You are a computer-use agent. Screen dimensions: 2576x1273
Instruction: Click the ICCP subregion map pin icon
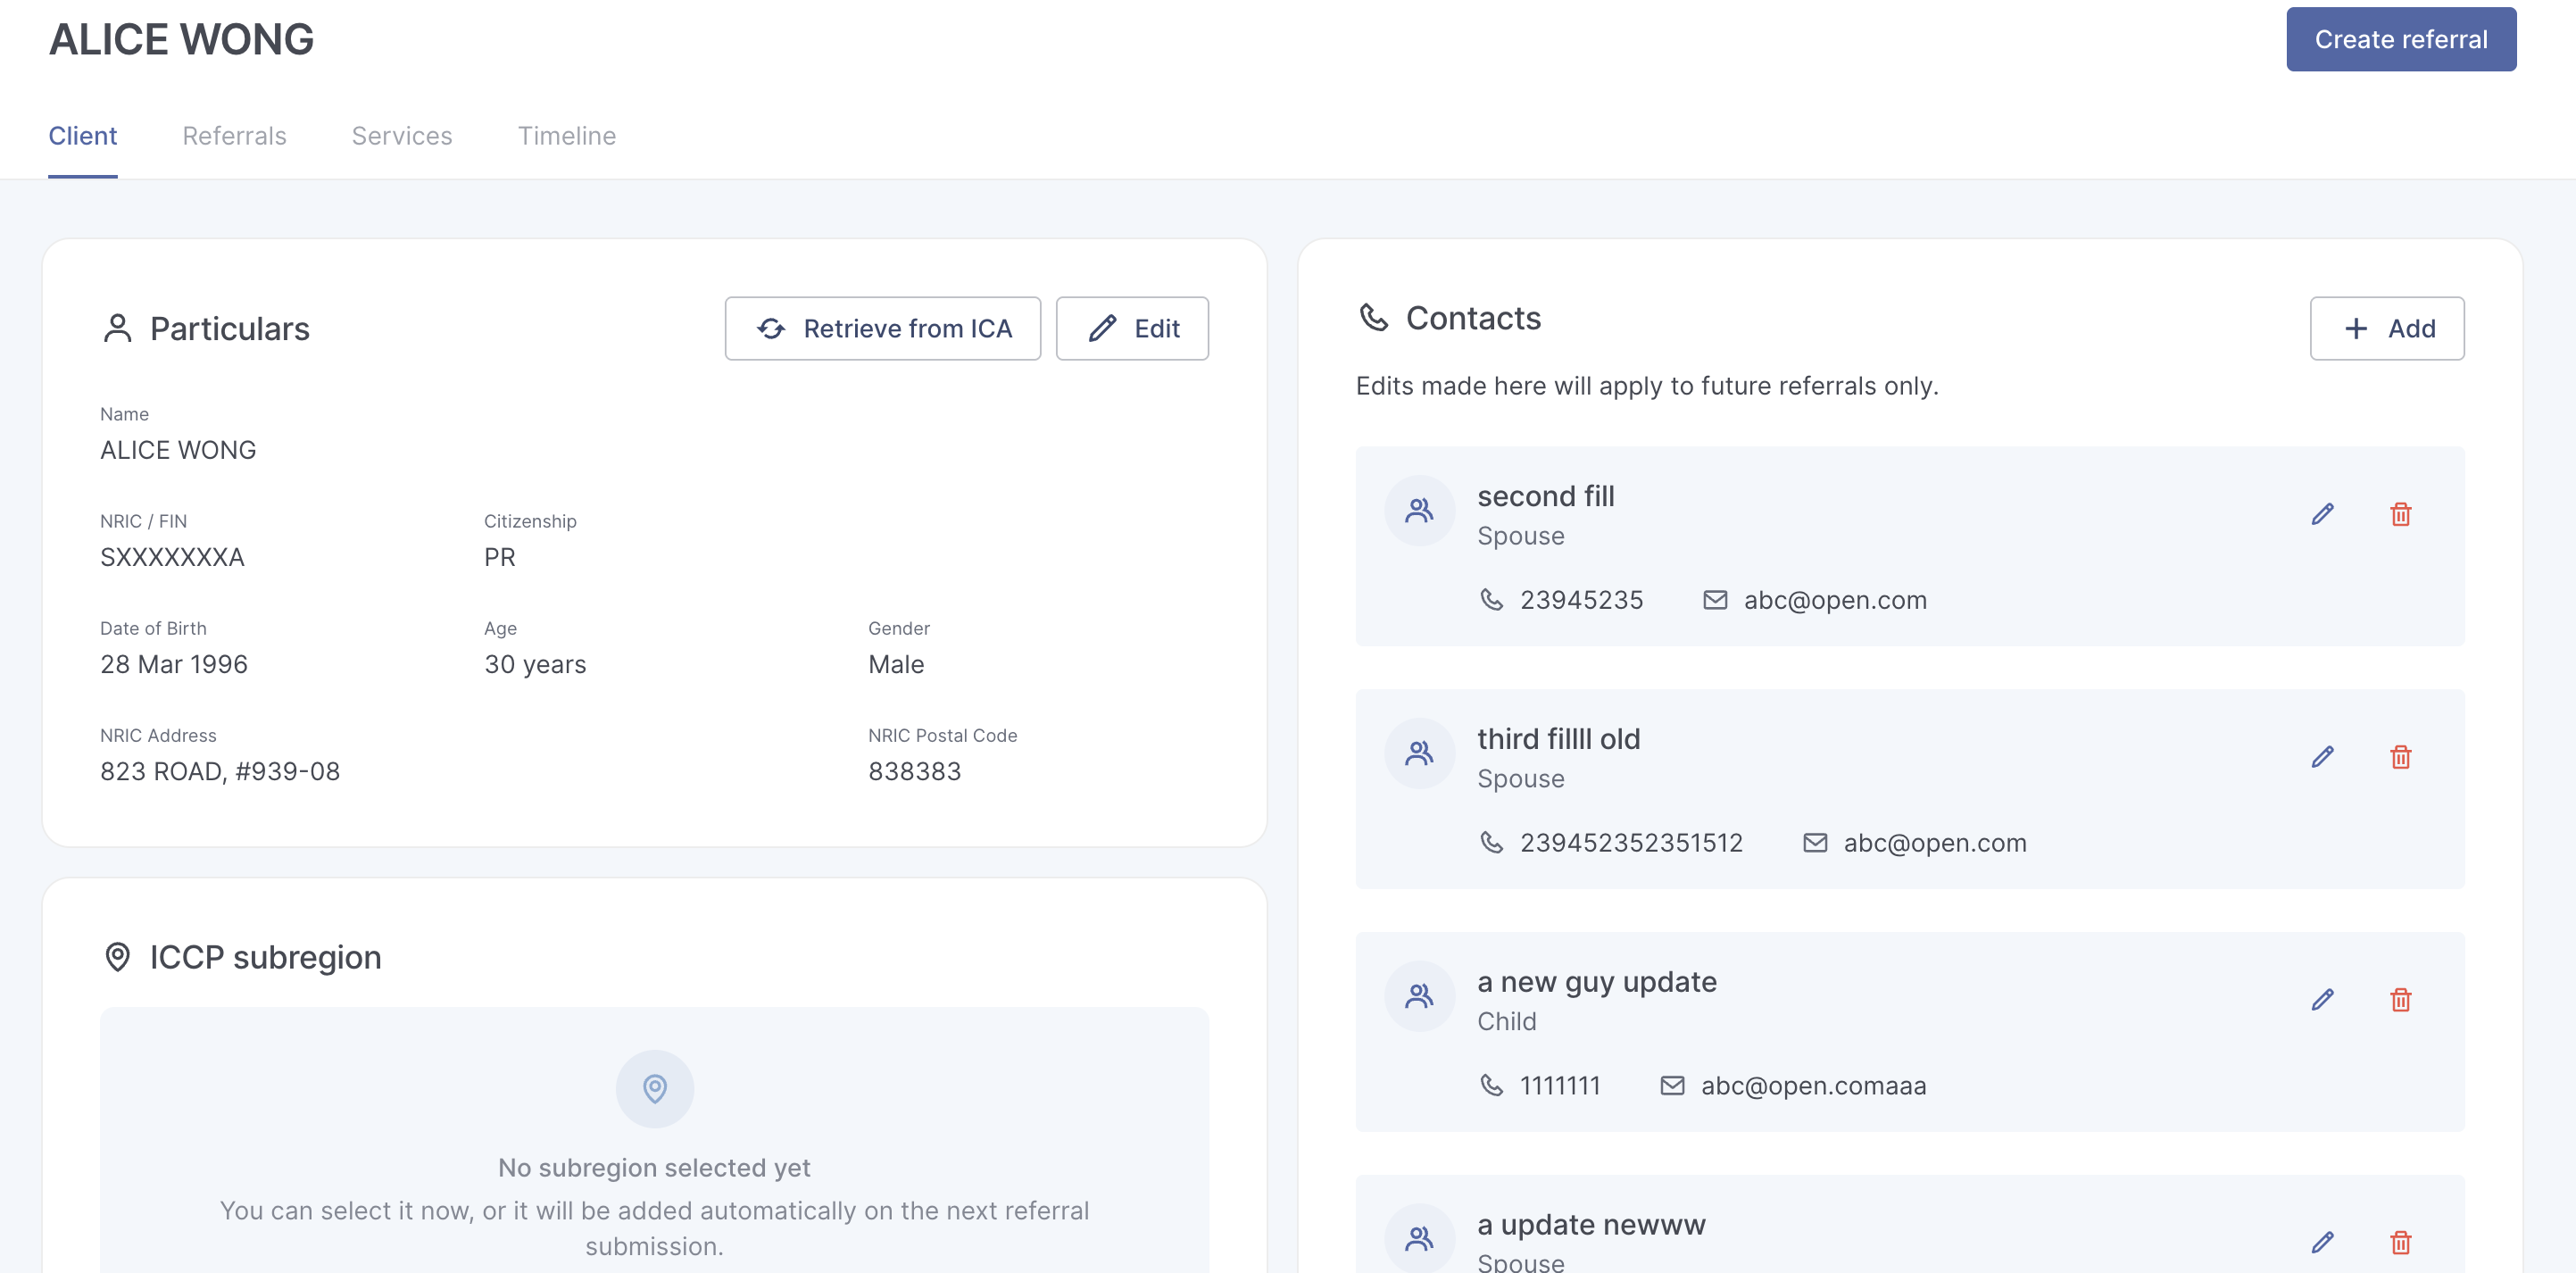117,957
